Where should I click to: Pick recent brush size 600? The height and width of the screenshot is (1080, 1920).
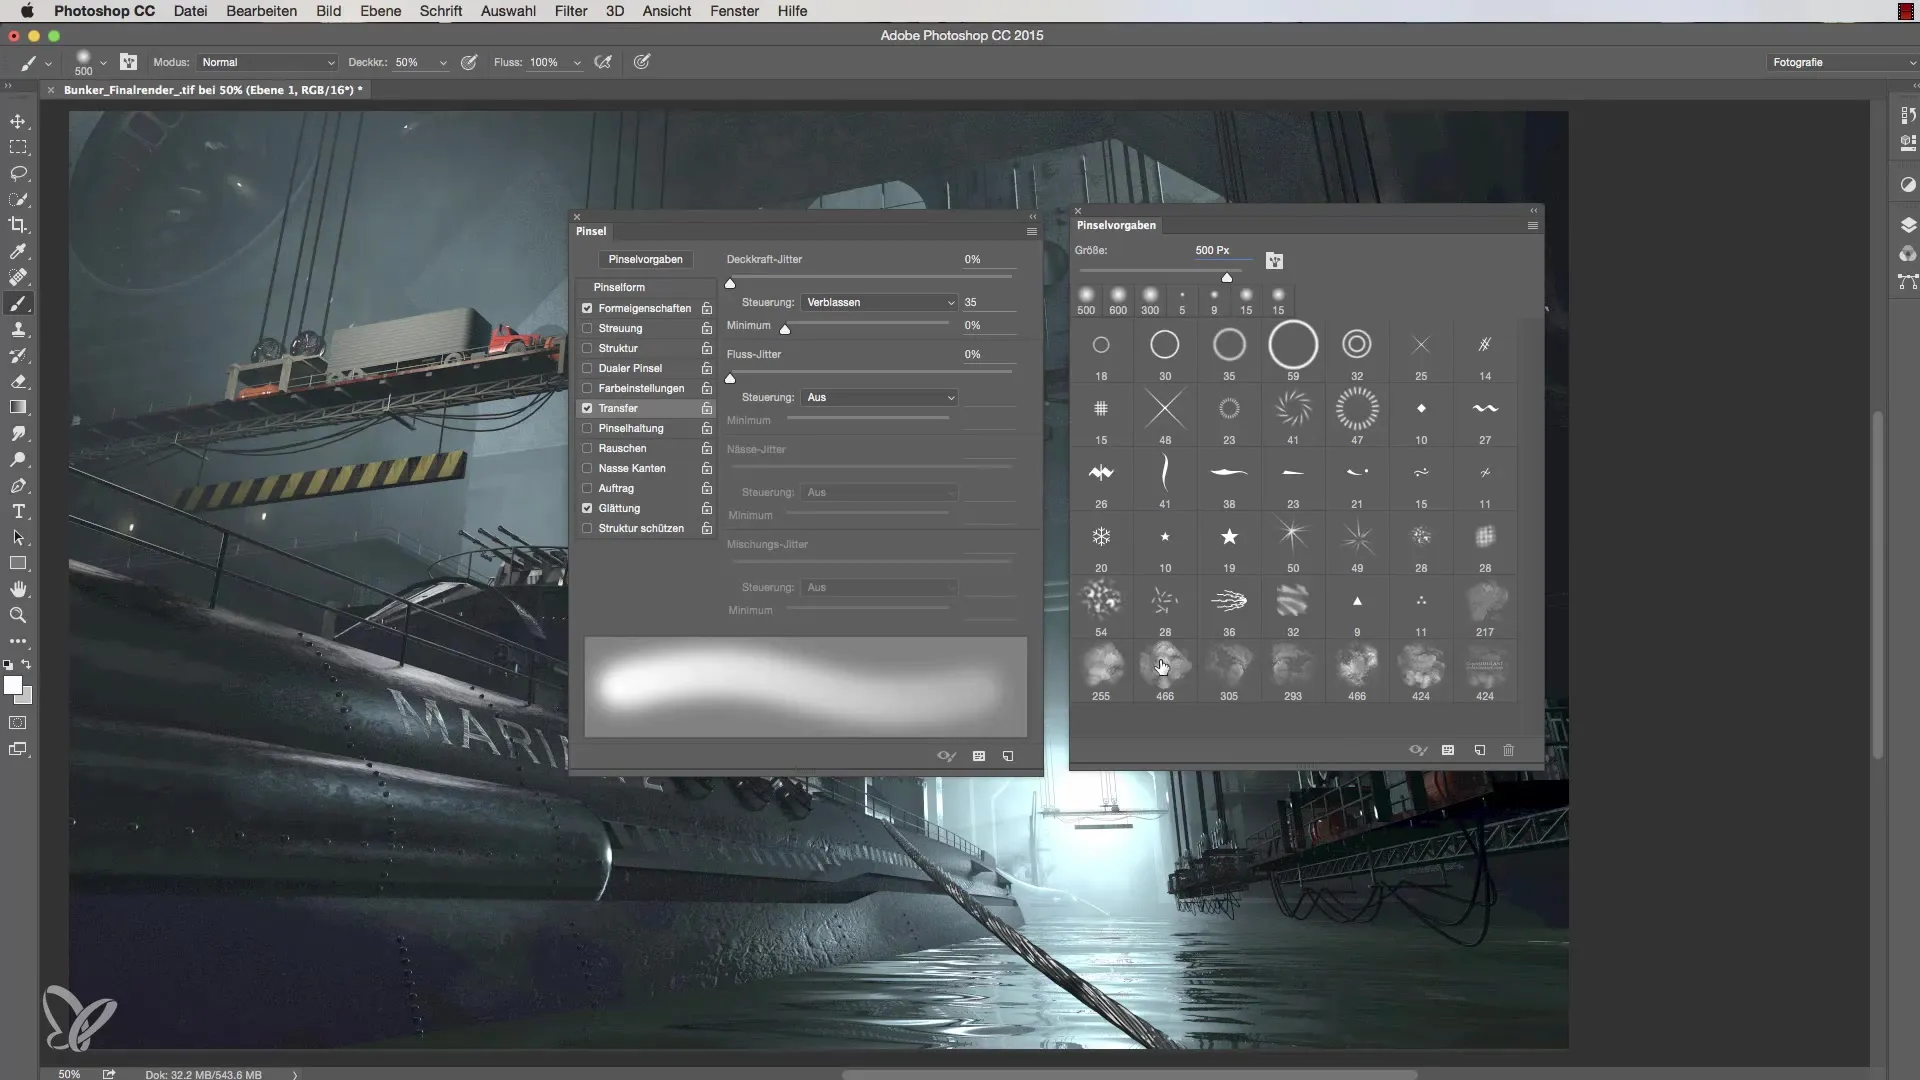click(x=1118, y=300)
